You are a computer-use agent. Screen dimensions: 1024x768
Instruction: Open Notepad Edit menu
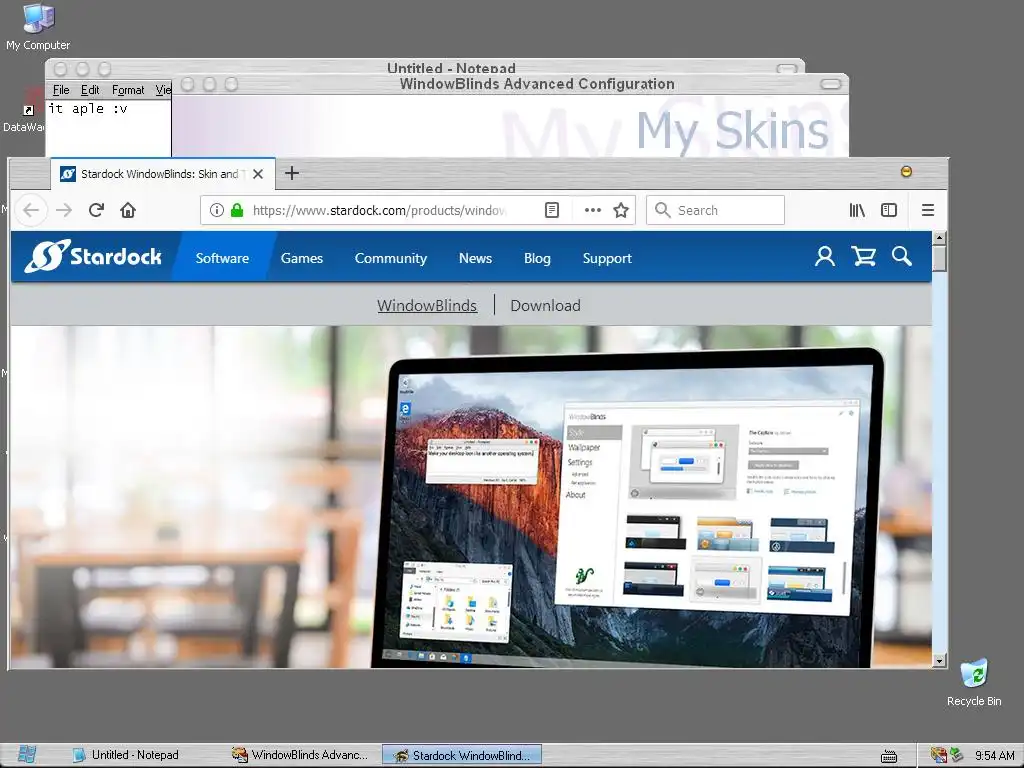pyautogui.click(x=89, y=90)
